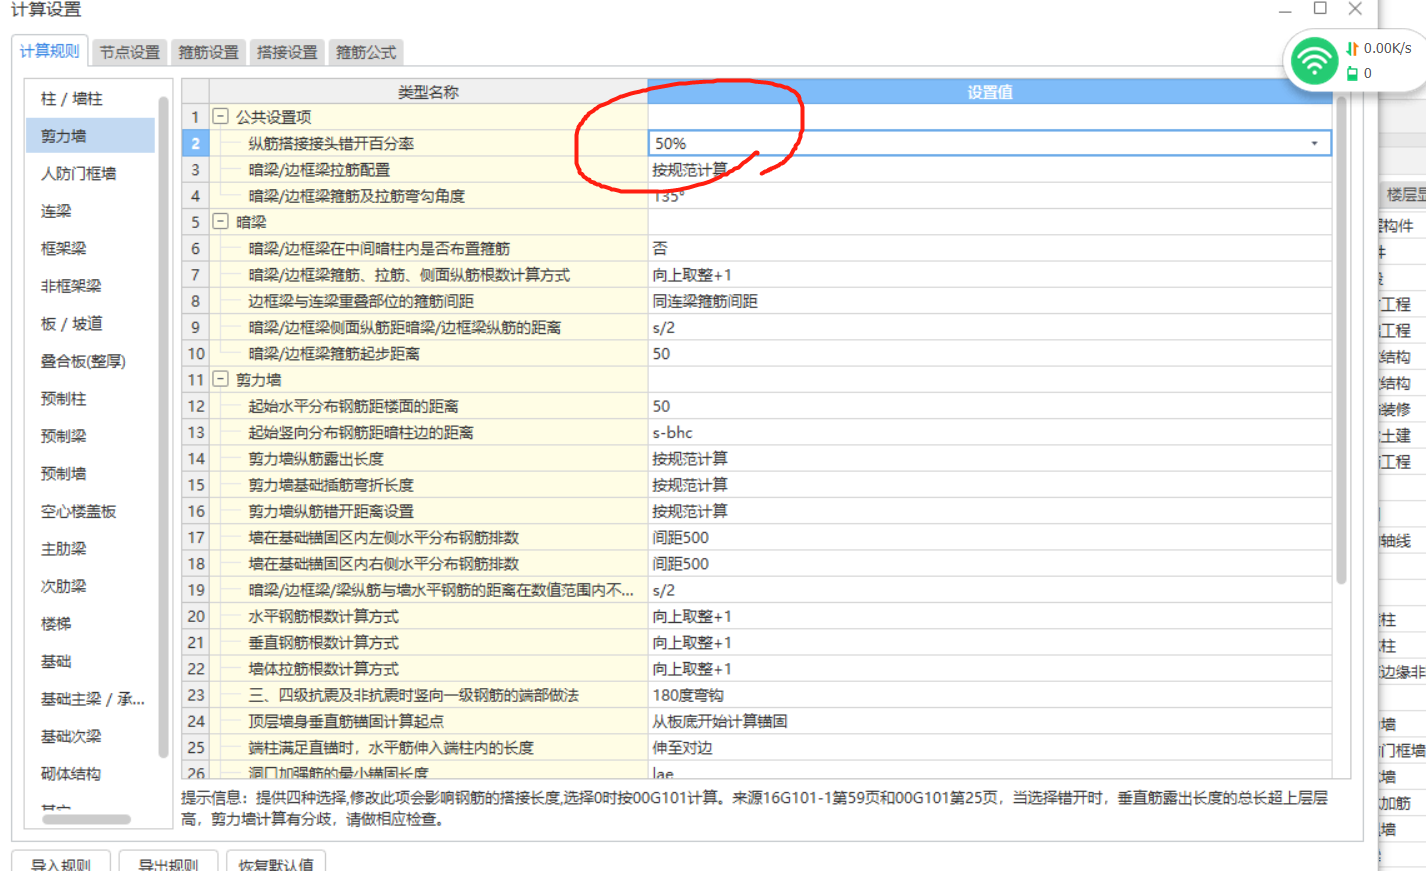Open the 50% dropdown for 纵筋搭接接头错开百分率

pyautogui.click(x=1314, y=144)
